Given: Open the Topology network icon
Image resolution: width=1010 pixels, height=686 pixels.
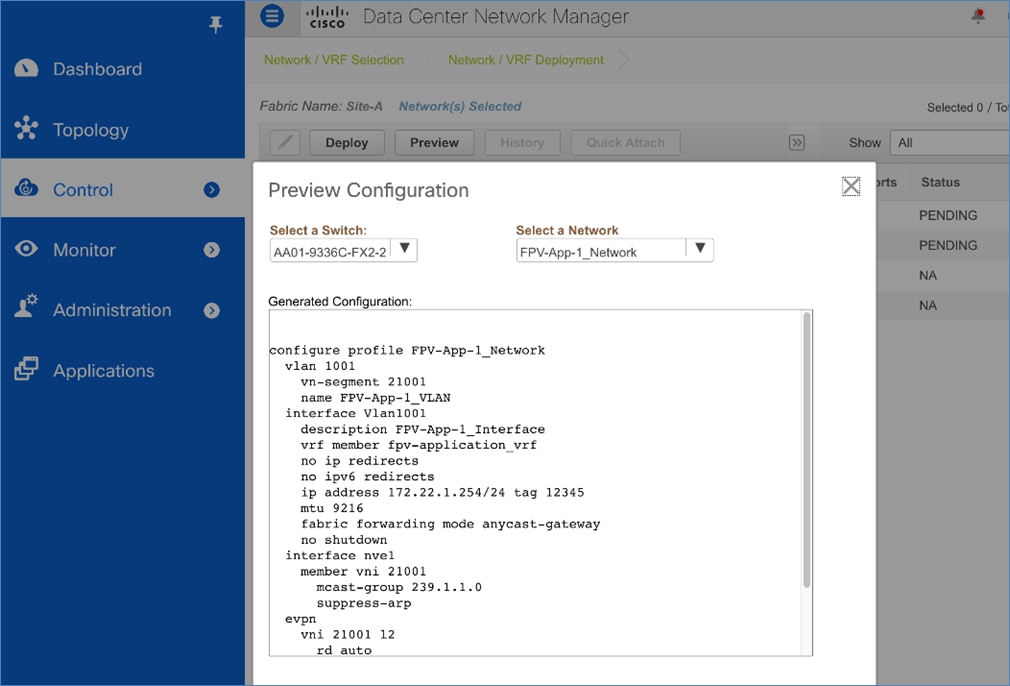Looking at the screenshot, I should (x=26, y=129).
